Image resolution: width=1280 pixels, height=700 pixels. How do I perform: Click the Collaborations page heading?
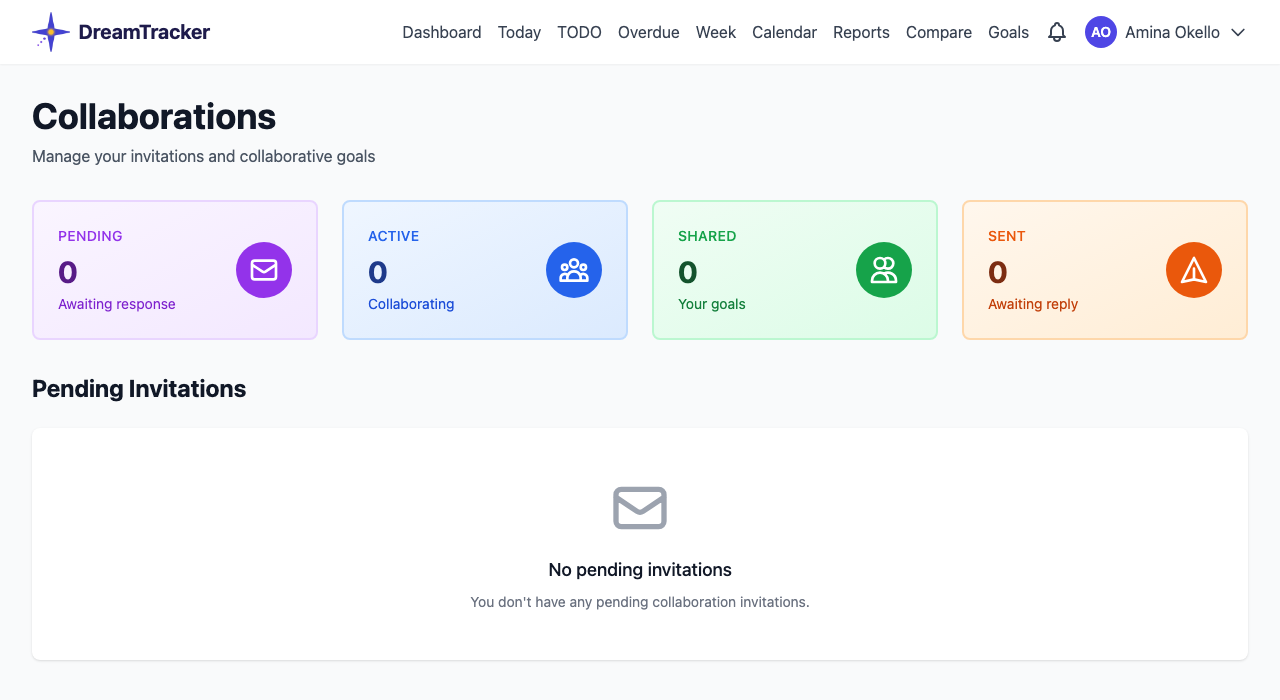[154, 117]
